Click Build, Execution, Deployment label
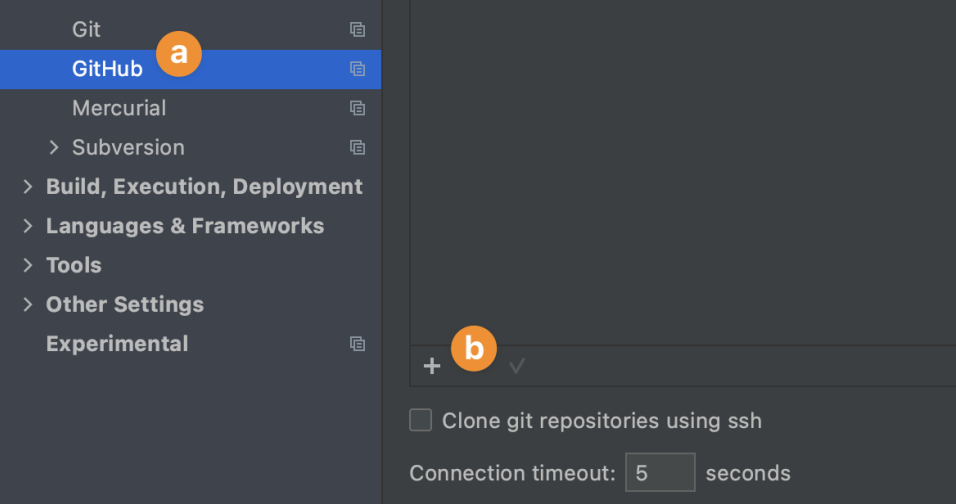This screenshot has width=956, height=504. point(204,186)
